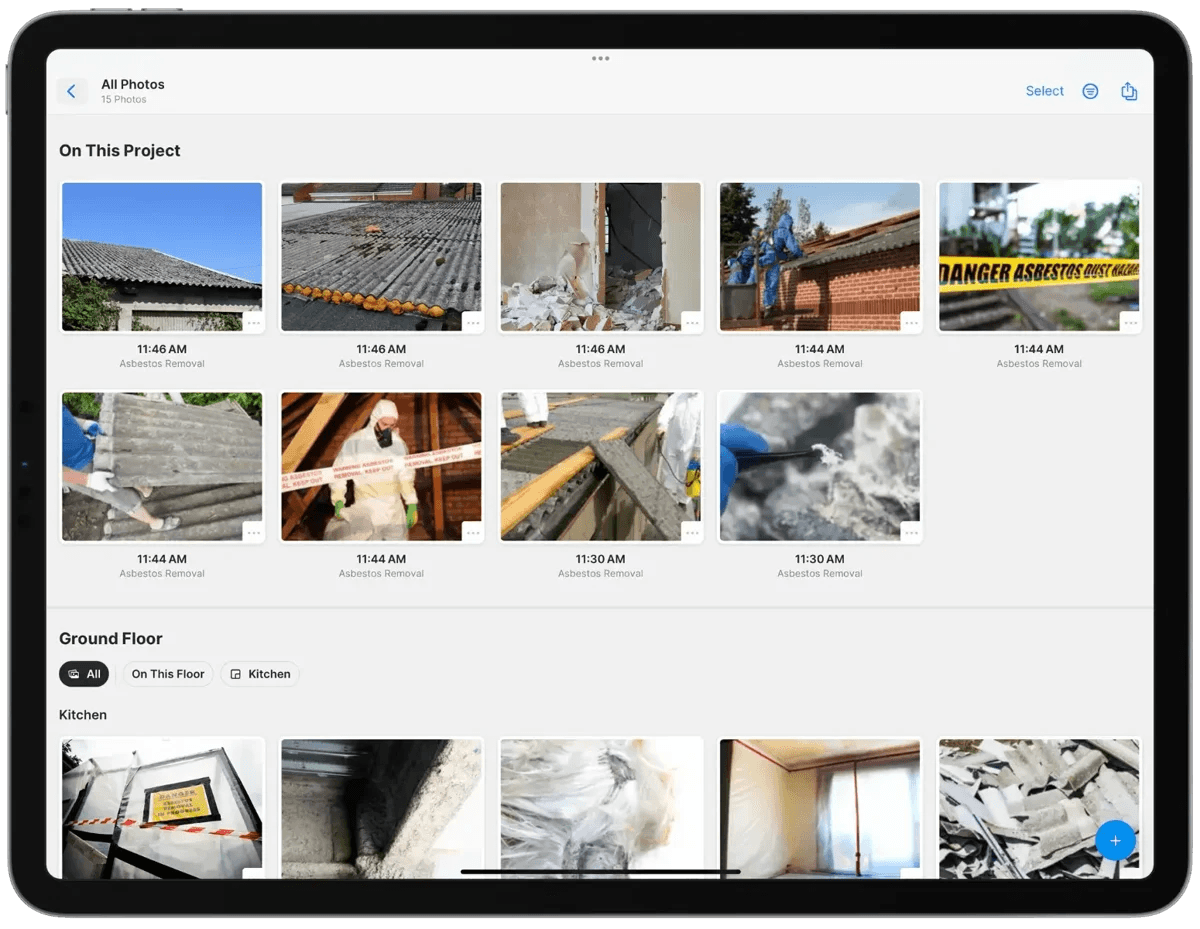This screenshot has height=929, width=1200.
Task: Open more options on the carried roof sheet photo
Action: (x=253, y=532)
